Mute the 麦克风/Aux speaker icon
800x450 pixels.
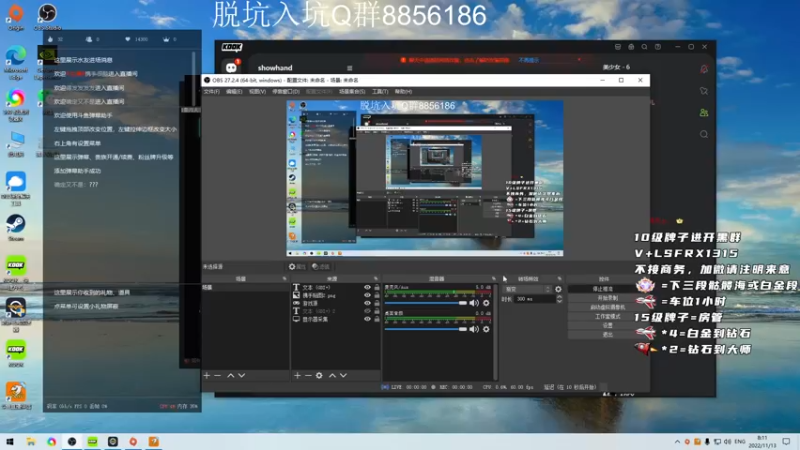[x=474, y=303]
